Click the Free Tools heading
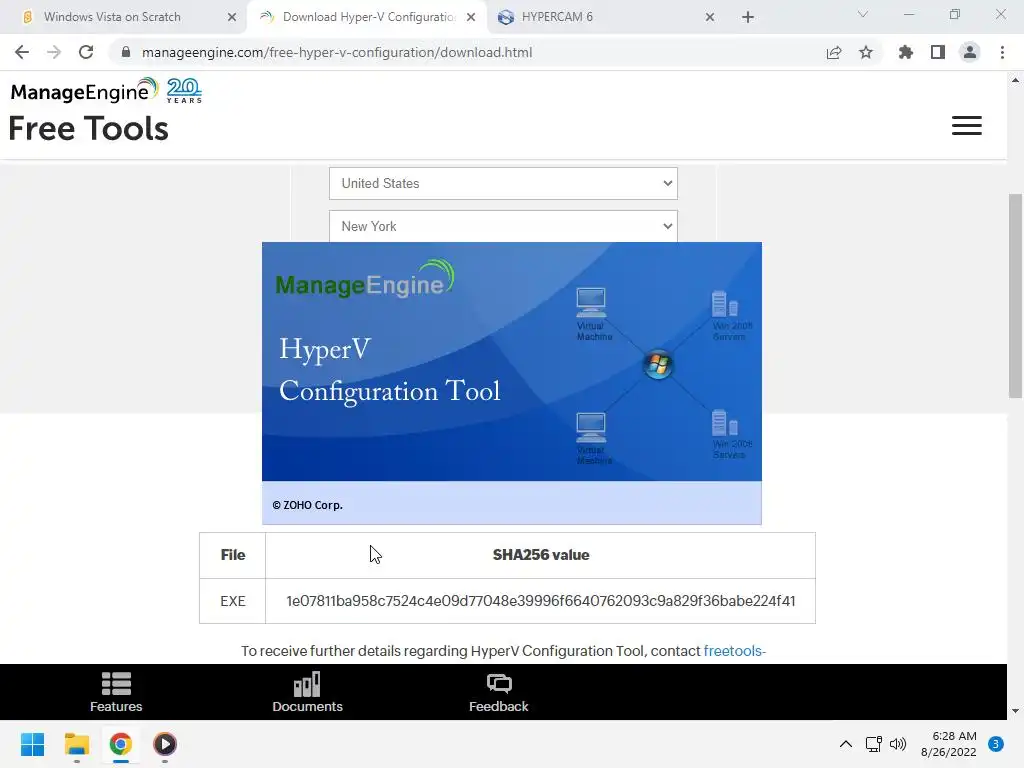Screen dimensions: 1024x768 coord(88,129)
